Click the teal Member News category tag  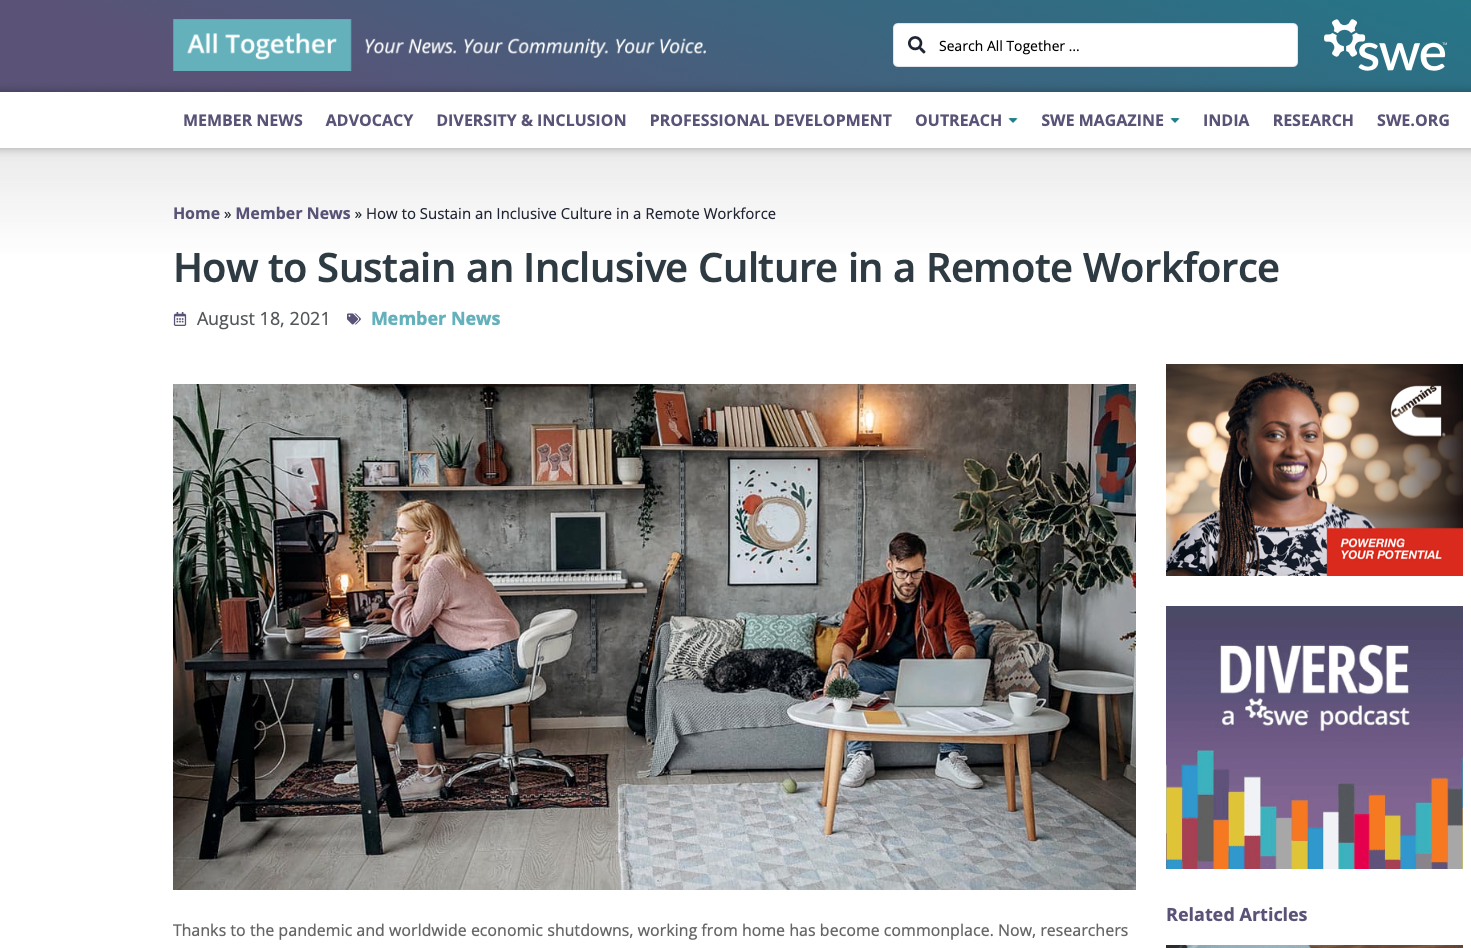click(x=435, y=319)
